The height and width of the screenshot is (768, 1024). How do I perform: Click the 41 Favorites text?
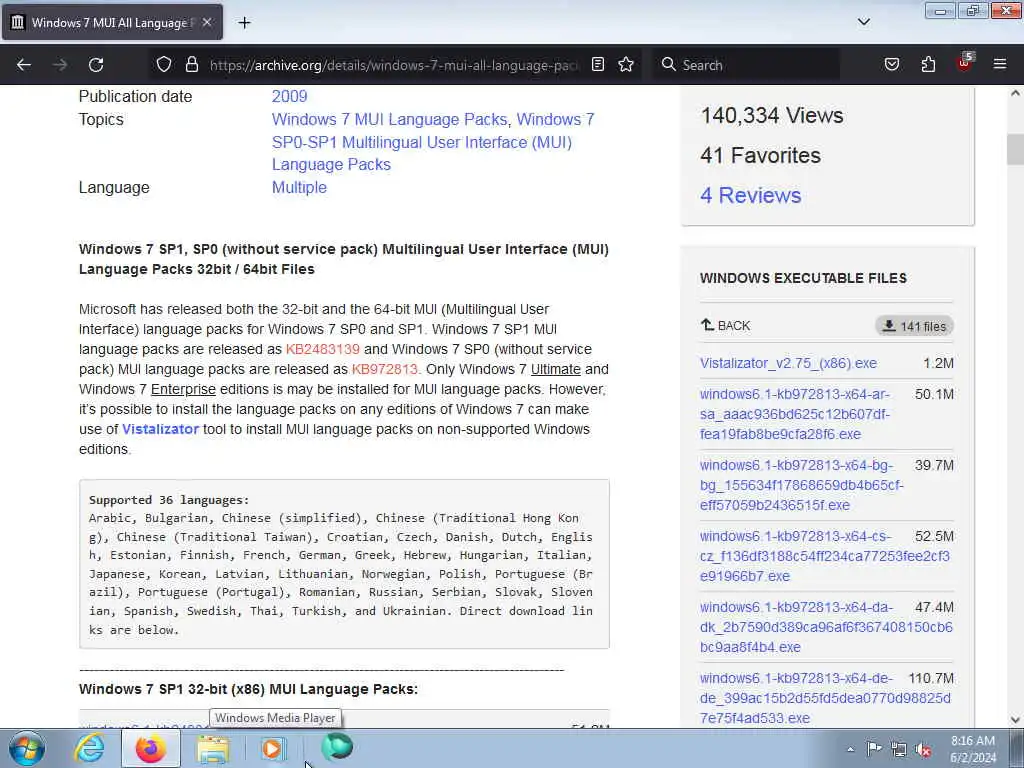coord(760,155)
